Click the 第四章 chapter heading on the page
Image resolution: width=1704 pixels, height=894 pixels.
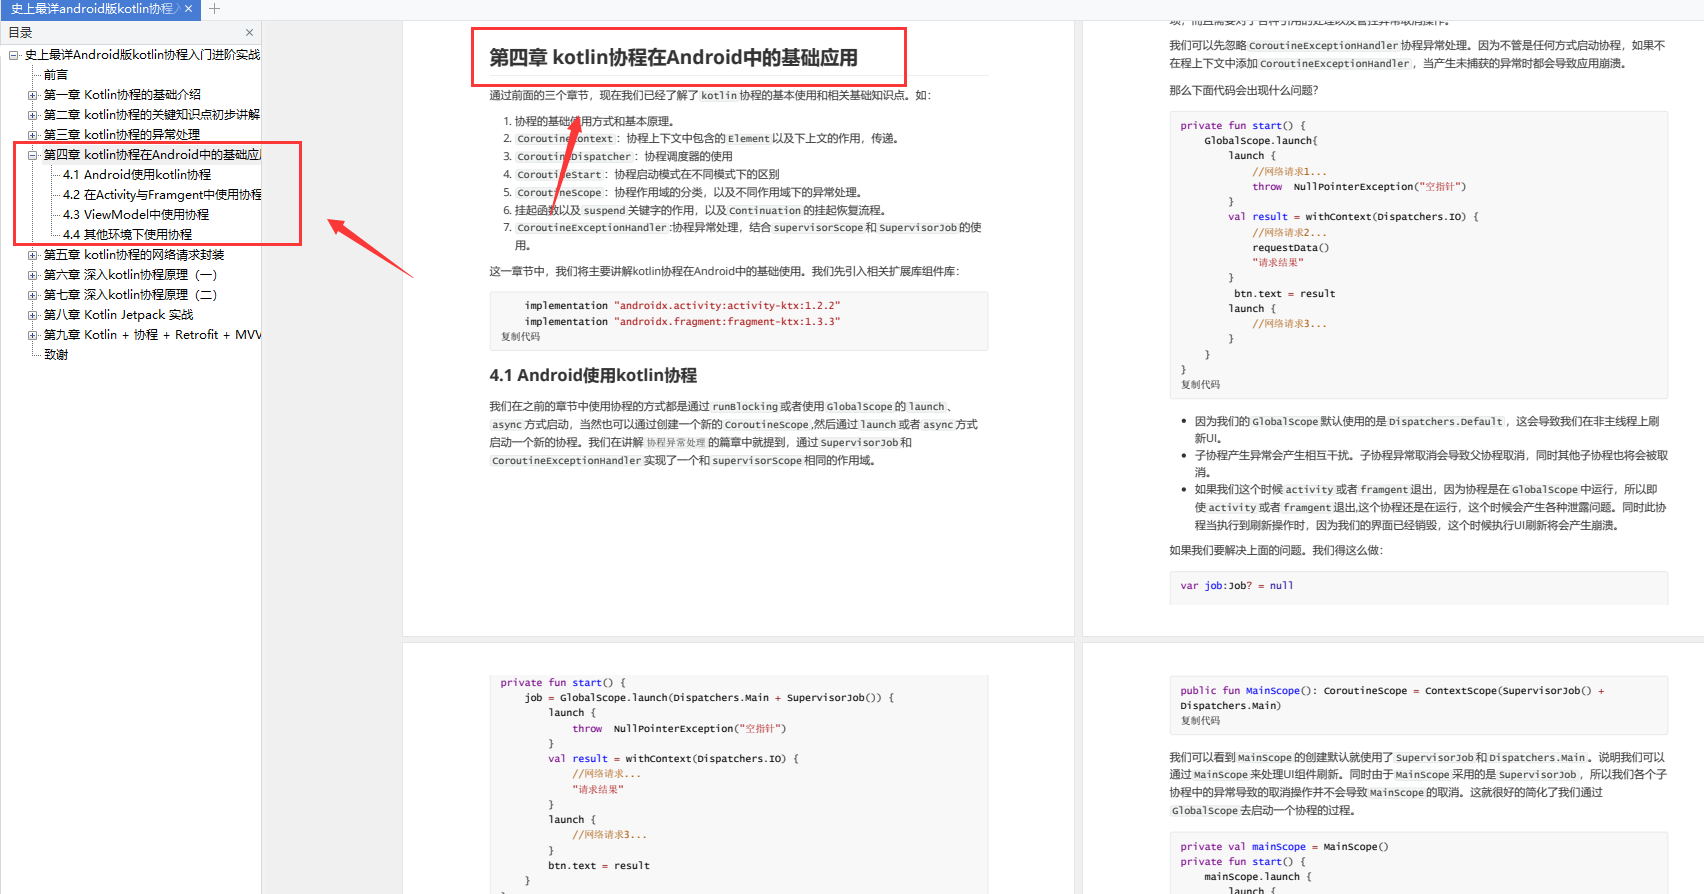[x=673, y=58]
